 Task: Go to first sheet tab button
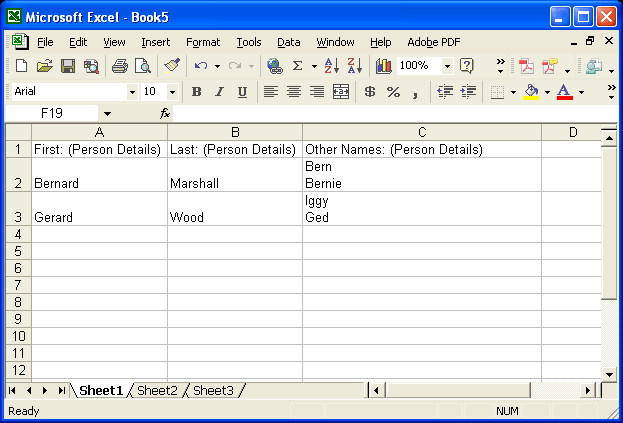(12, 390)
